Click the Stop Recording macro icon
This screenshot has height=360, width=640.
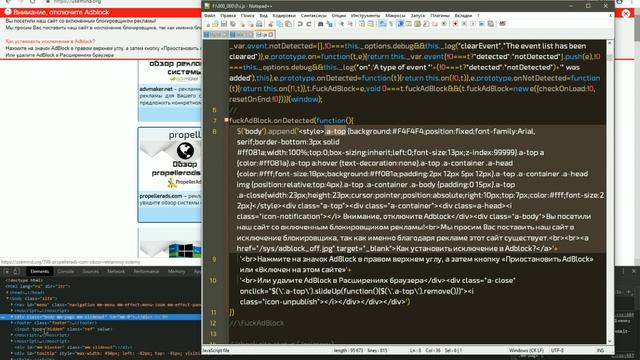[464, 24]
